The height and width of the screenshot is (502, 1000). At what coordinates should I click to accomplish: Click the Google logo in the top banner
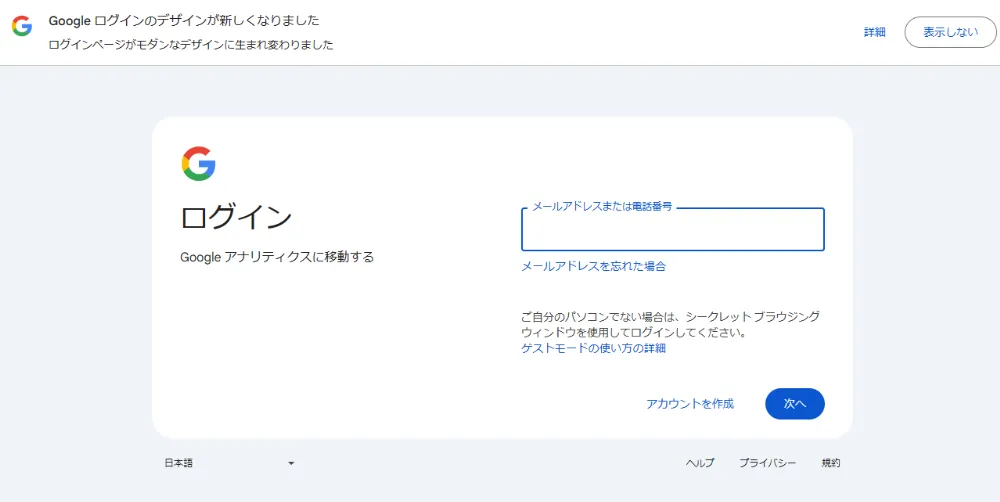click(x=22, y=26)
